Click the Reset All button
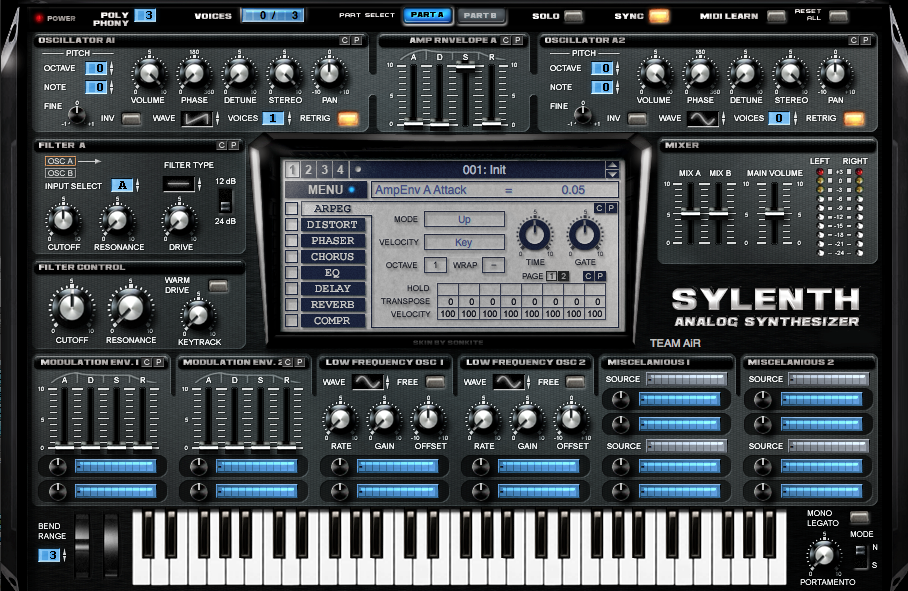This screenshot has width=908, height=591. pyautogui.click(x=838, y=16)
